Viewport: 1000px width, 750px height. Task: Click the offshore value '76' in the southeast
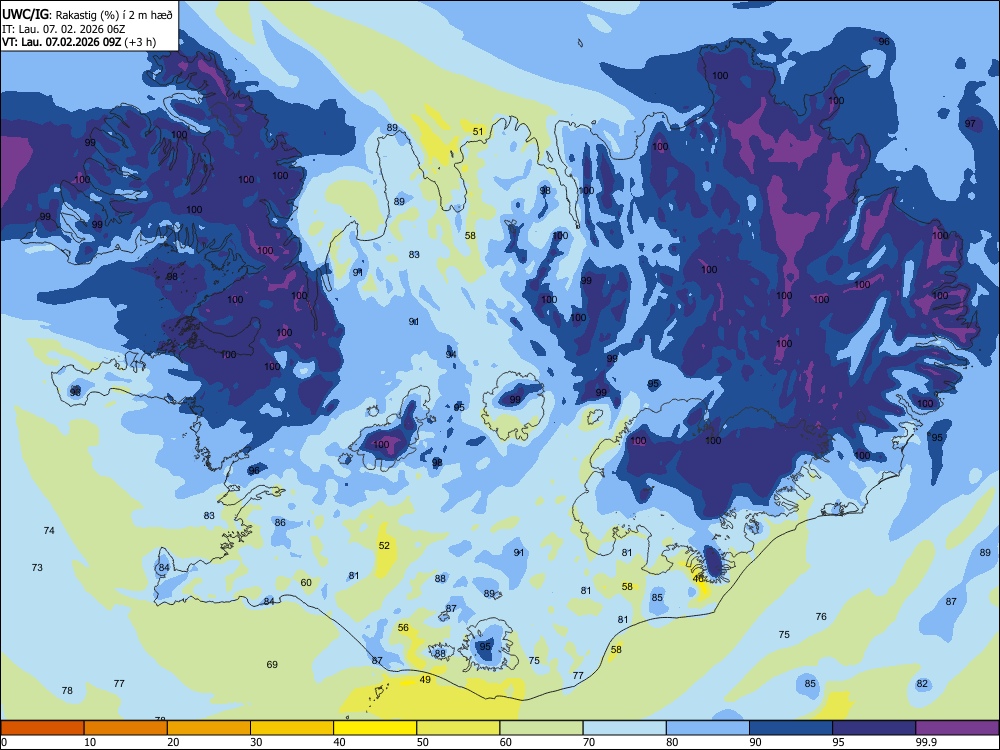click(x=821, y=617)
